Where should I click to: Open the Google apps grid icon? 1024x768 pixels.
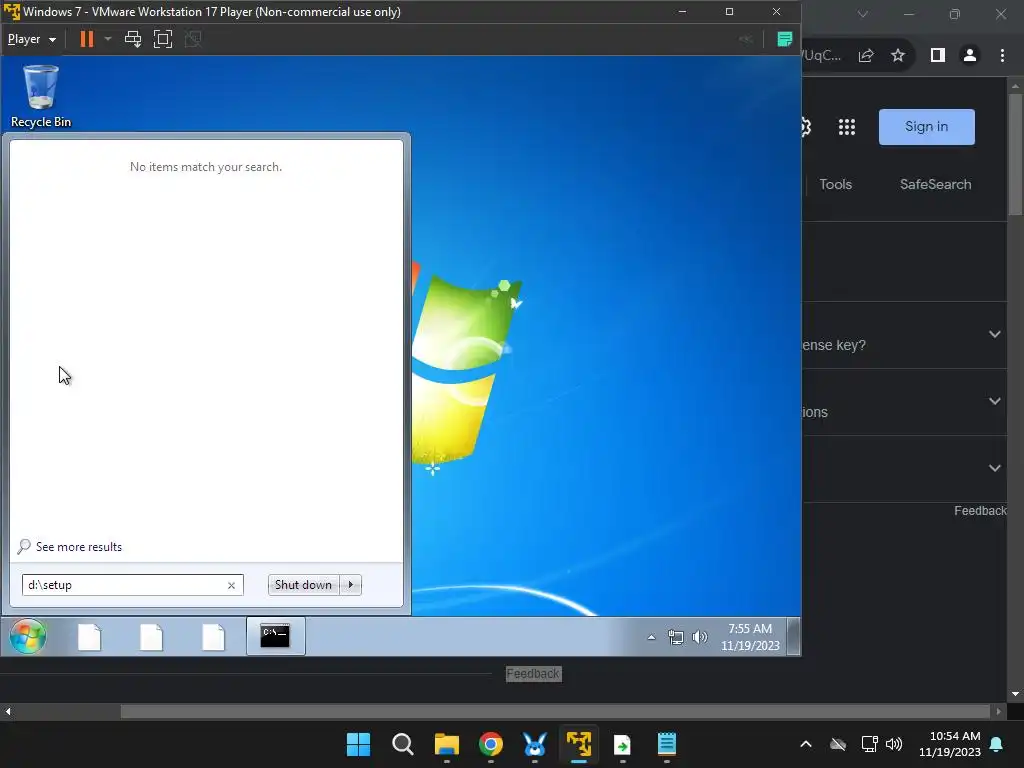tap(846, 127)
